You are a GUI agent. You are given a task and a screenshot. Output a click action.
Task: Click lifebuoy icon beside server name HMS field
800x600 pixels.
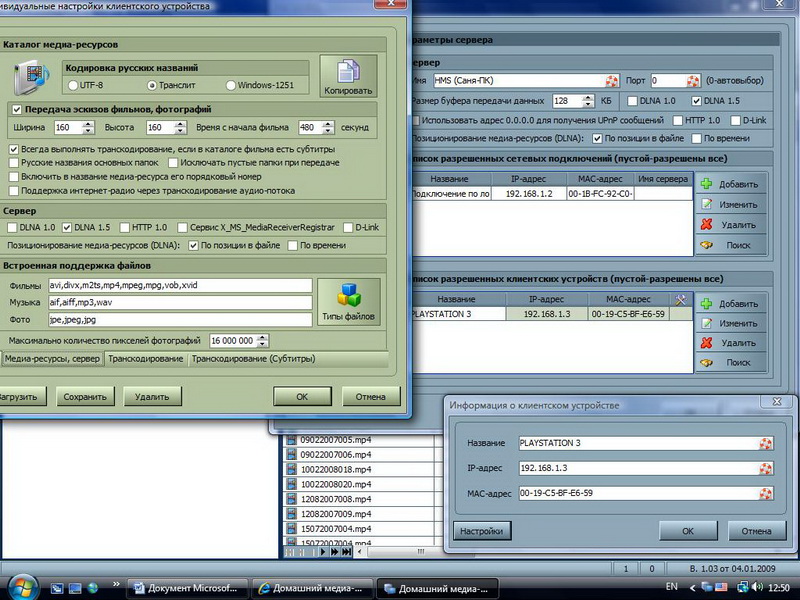[611, 81]
